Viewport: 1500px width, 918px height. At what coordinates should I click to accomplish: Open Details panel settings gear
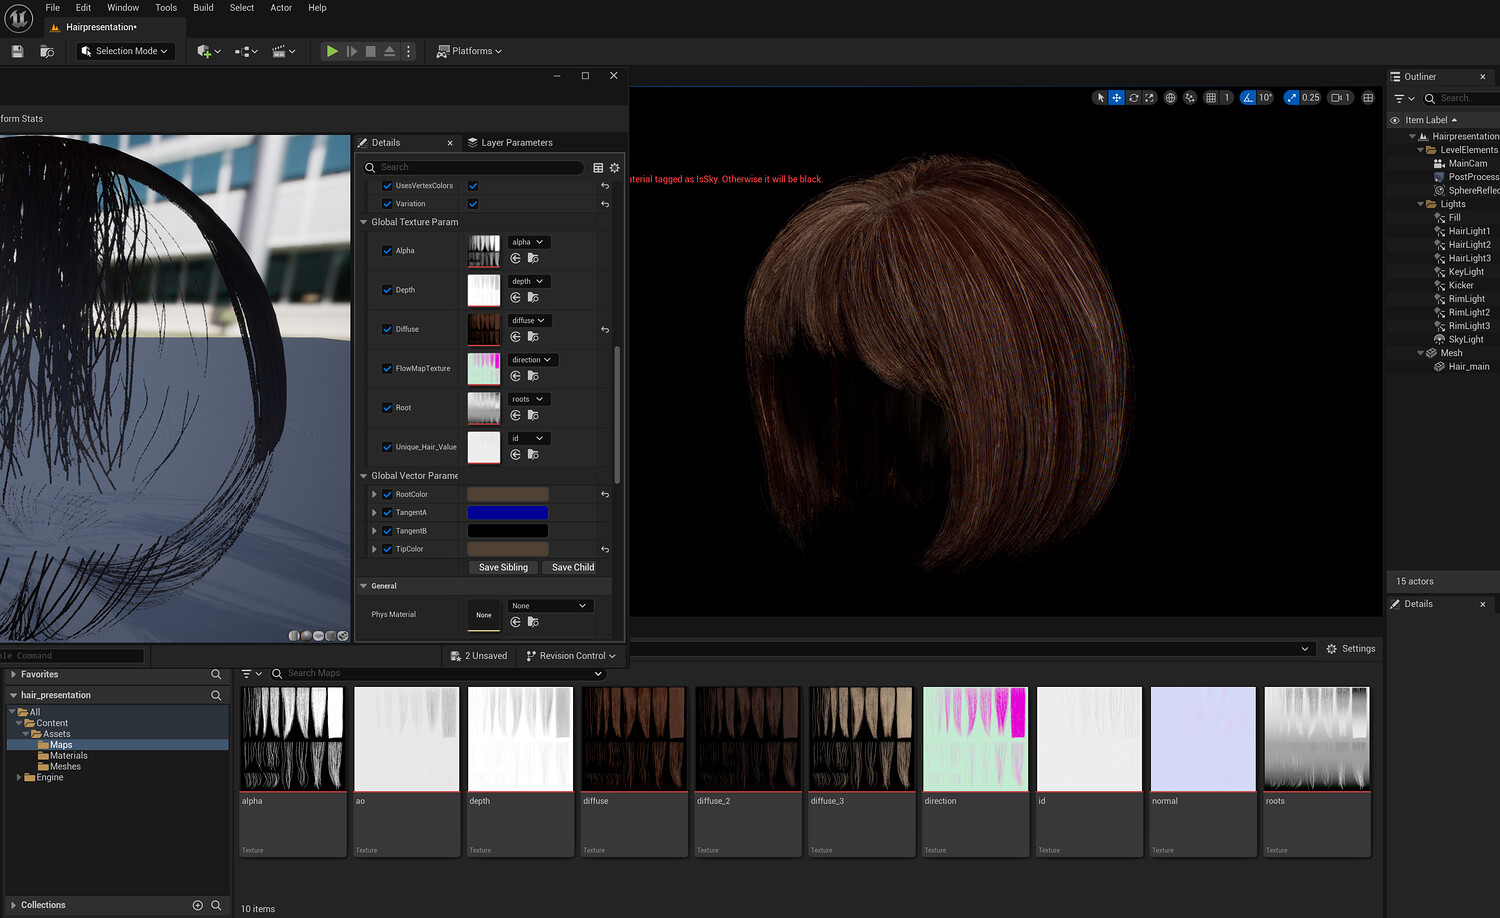(x=614, y=168)
